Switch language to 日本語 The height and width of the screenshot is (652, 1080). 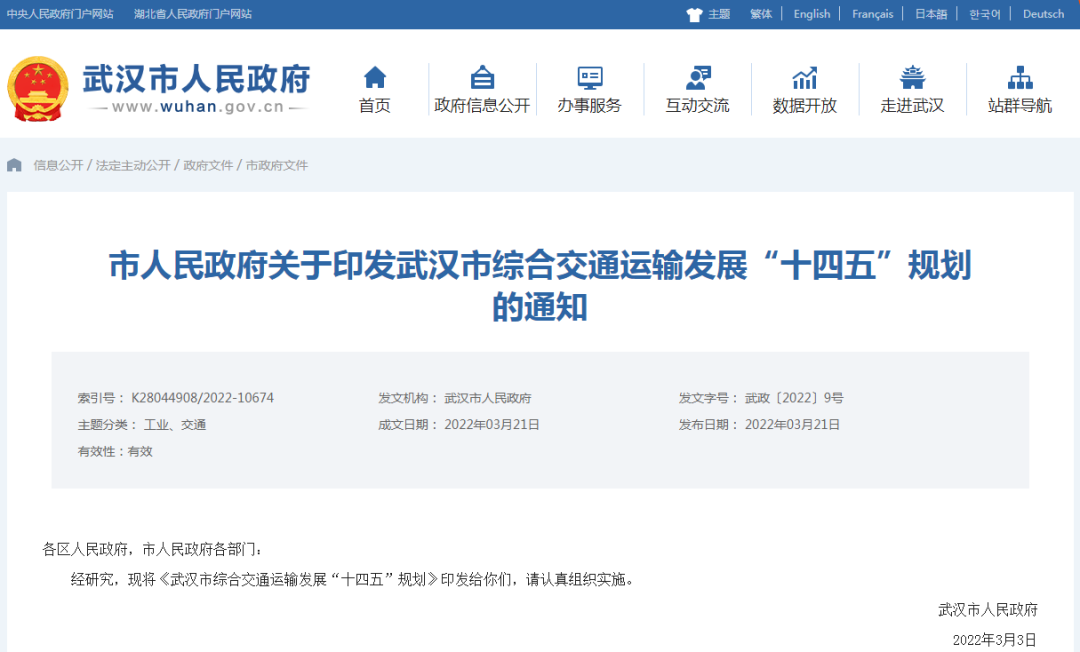931,14
